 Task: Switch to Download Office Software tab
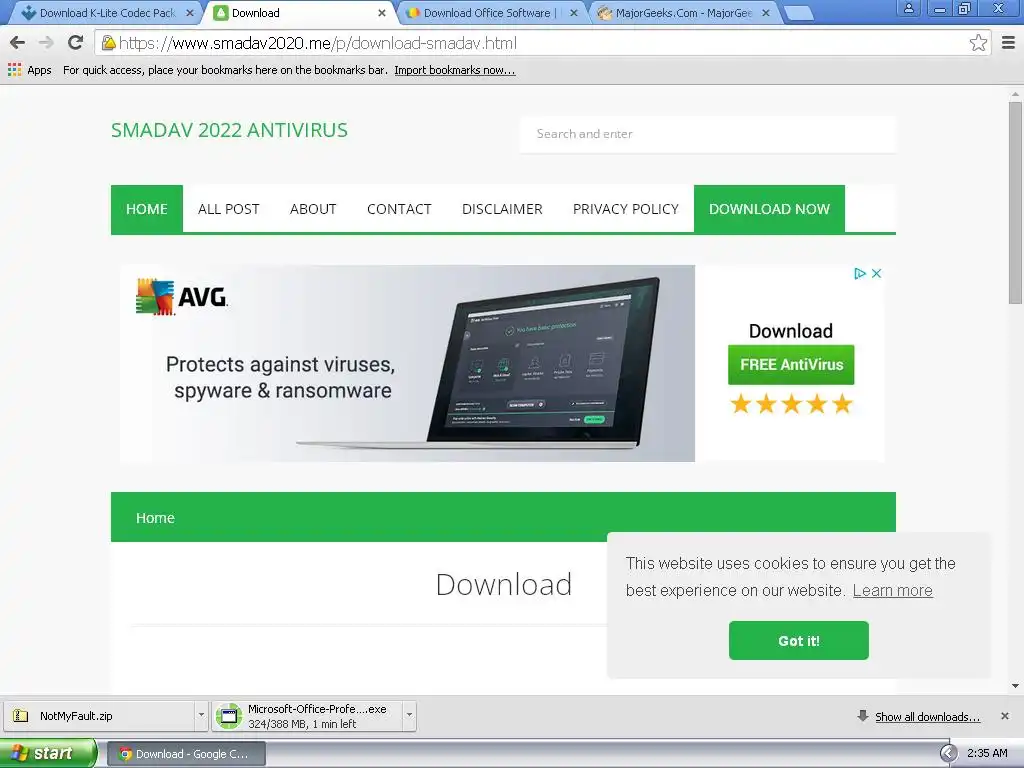(x=491, y=13)
